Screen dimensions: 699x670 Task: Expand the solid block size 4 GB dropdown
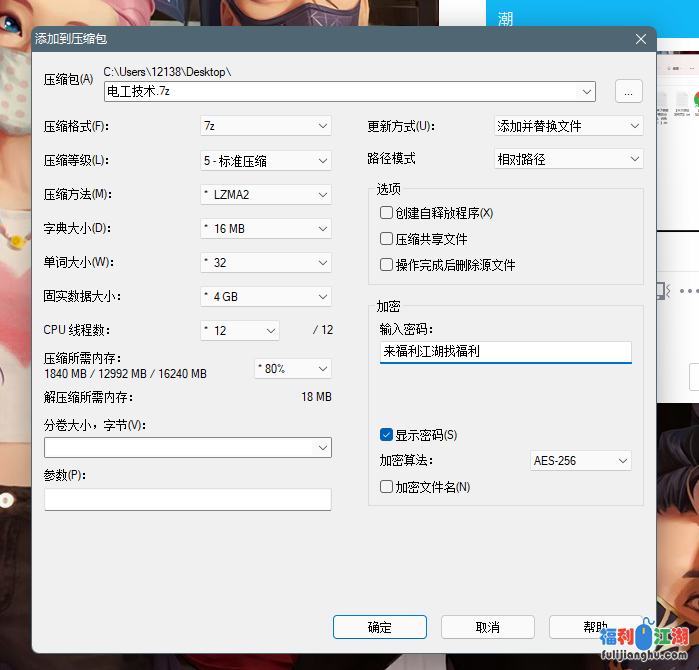(x=265, y=297)
